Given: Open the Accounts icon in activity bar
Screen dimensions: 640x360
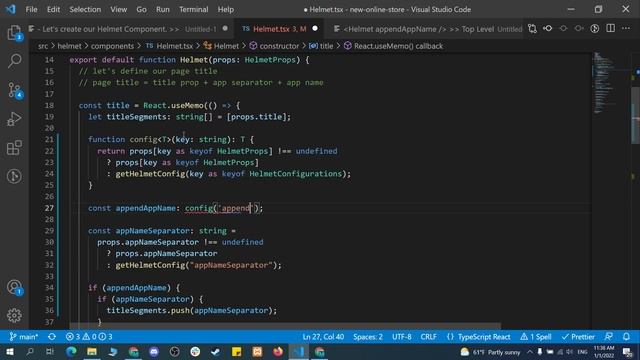Looking at the screenshot, I should (x=14, y=287).
